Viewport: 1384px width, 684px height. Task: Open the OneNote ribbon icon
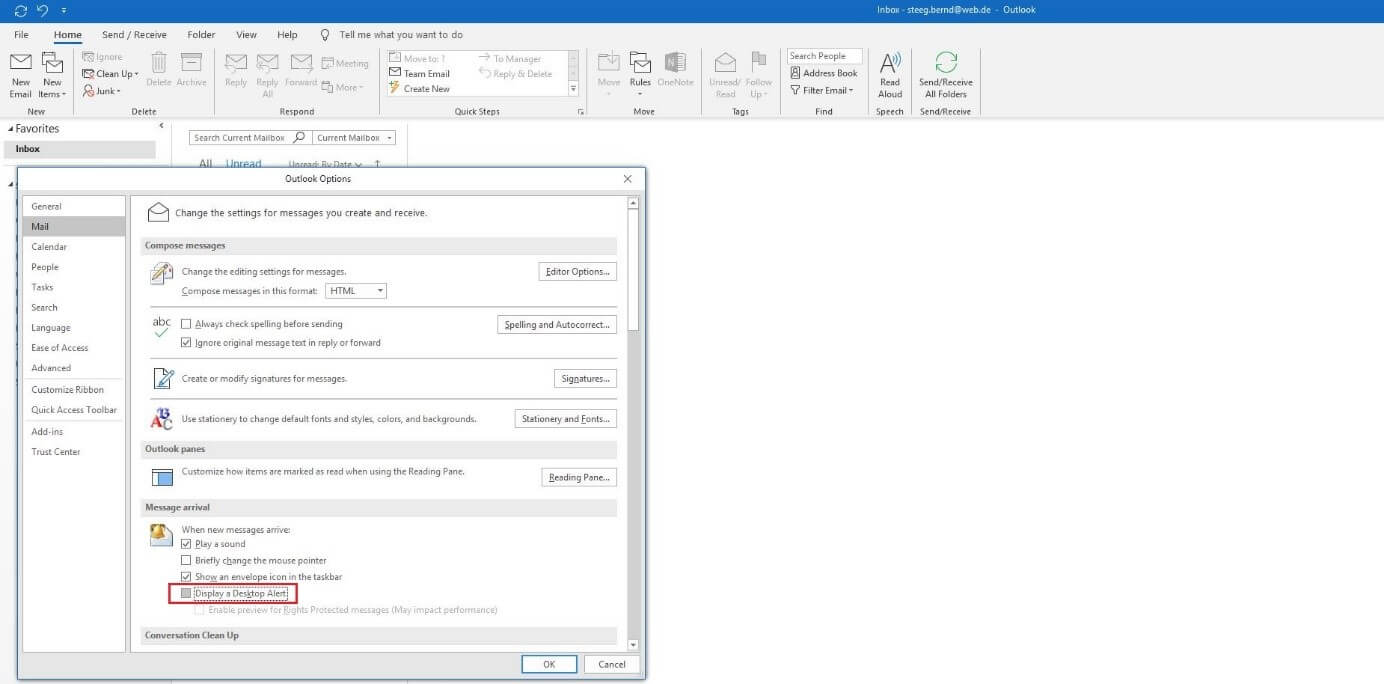[675, 65]
